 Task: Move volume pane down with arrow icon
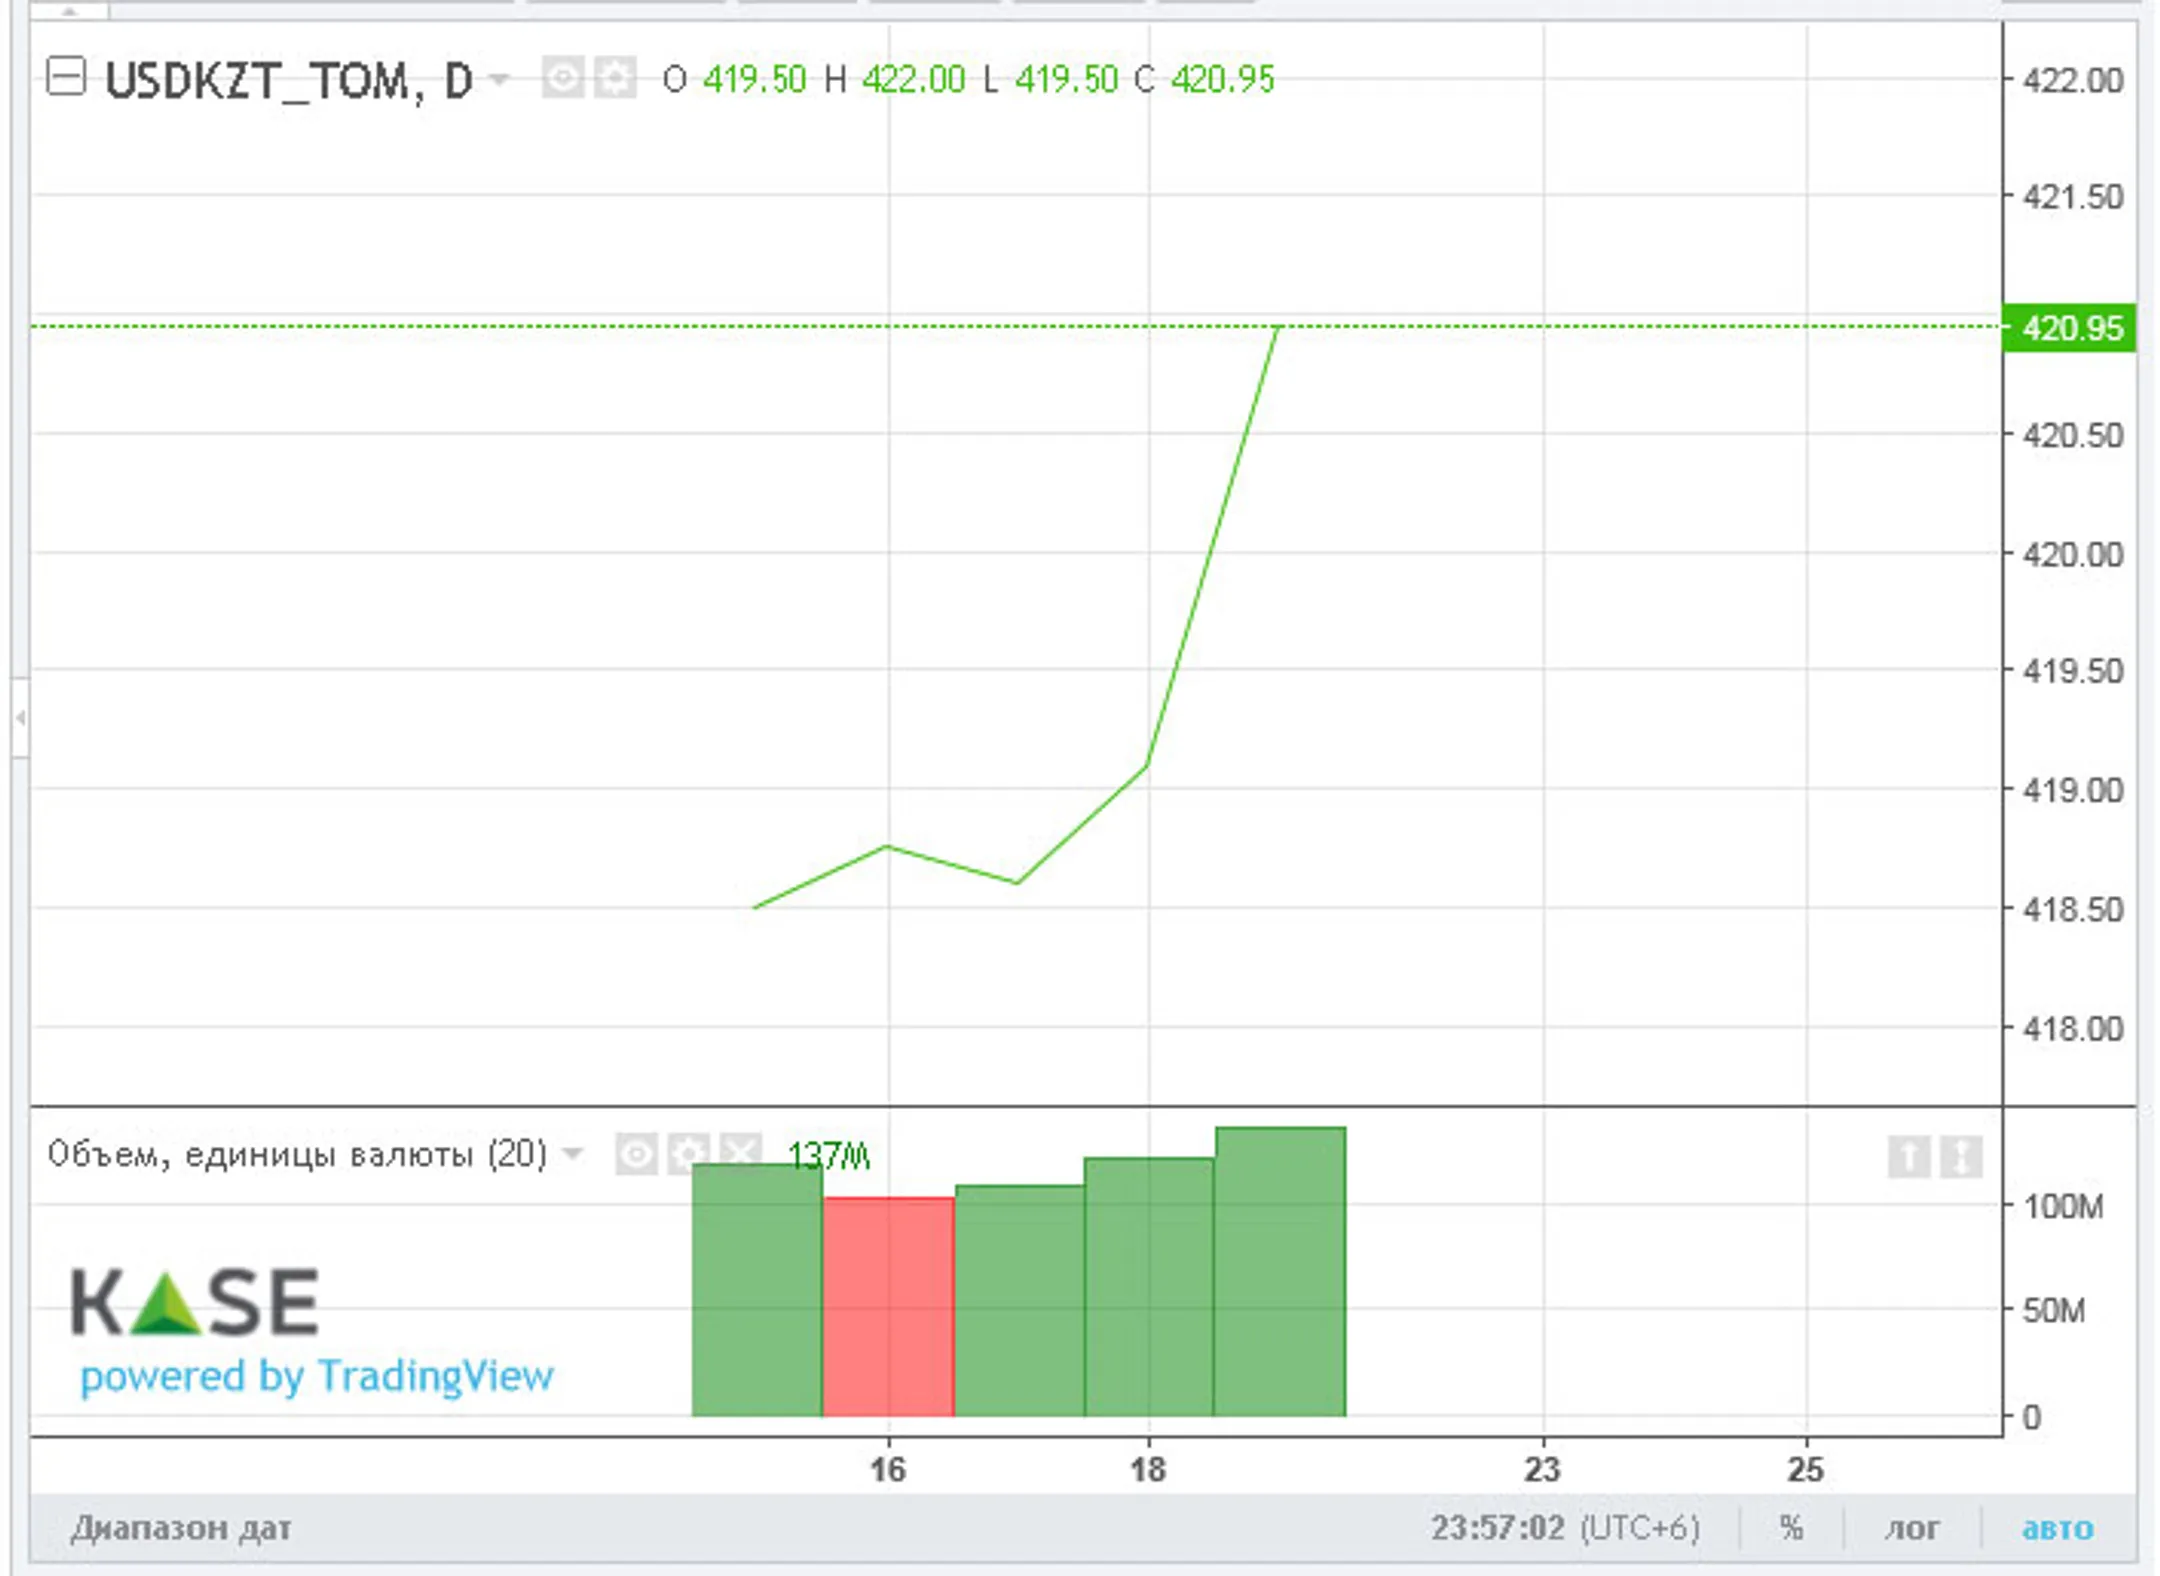pos(1960,1157)
